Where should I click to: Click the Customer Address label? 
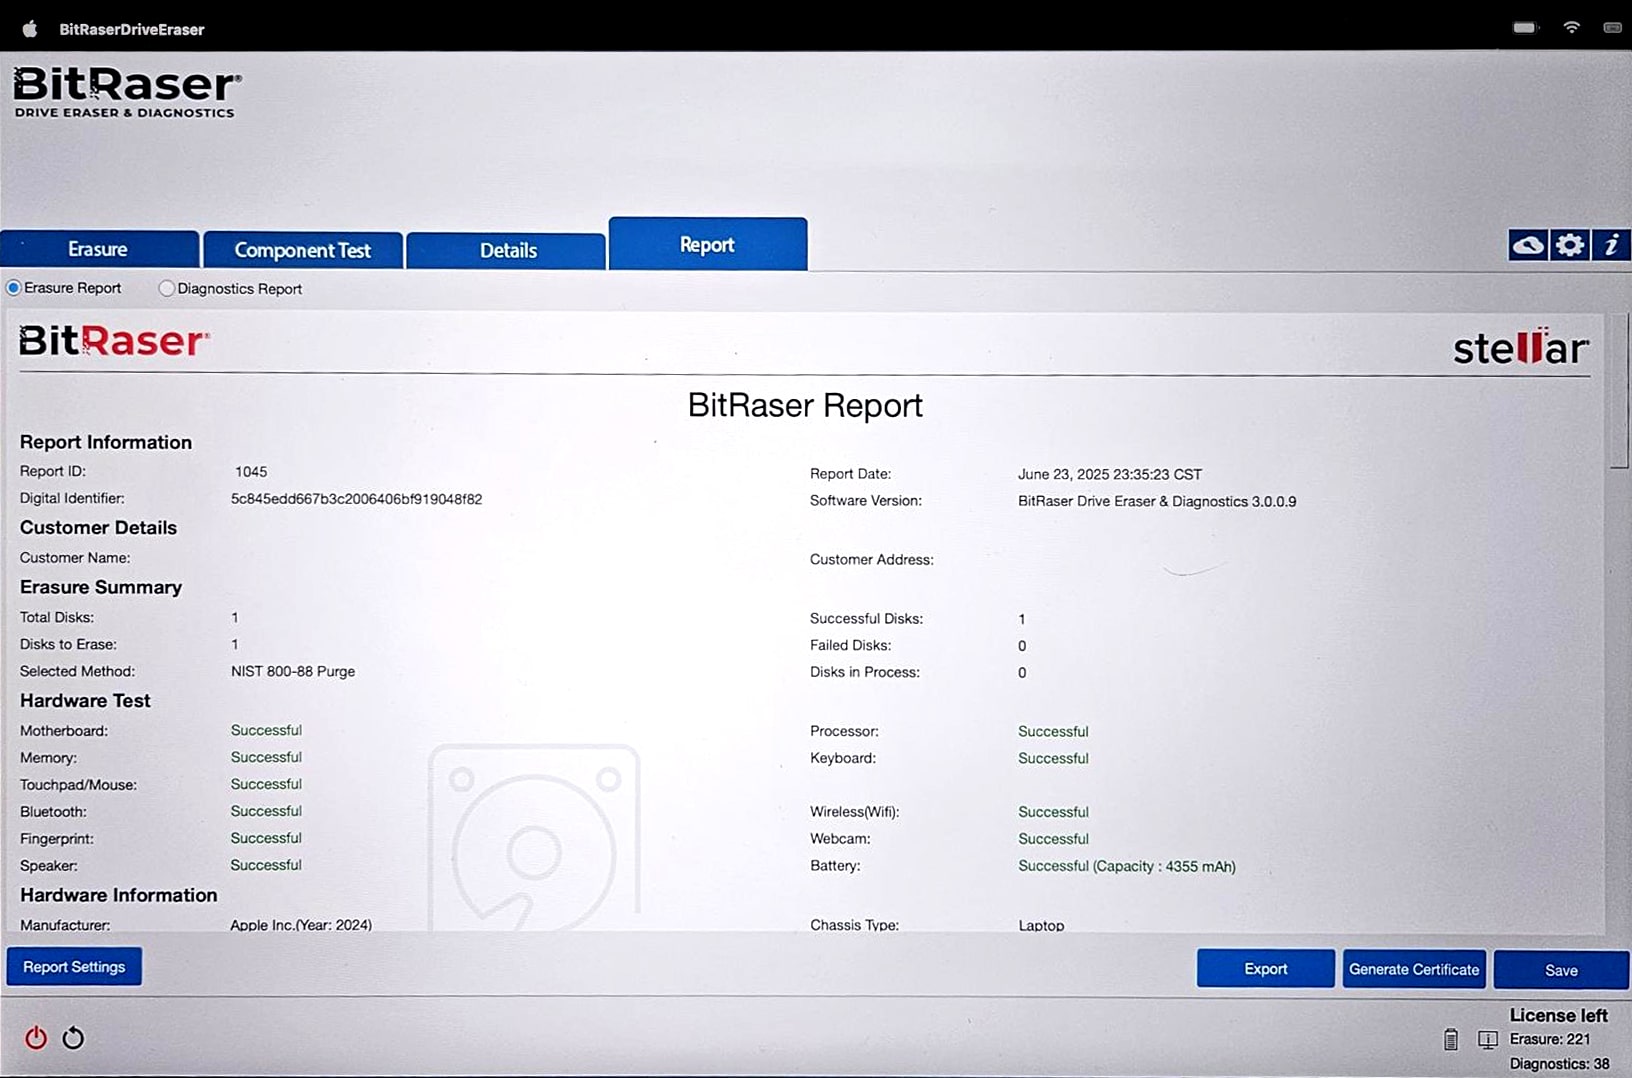(x=872, y=559)
